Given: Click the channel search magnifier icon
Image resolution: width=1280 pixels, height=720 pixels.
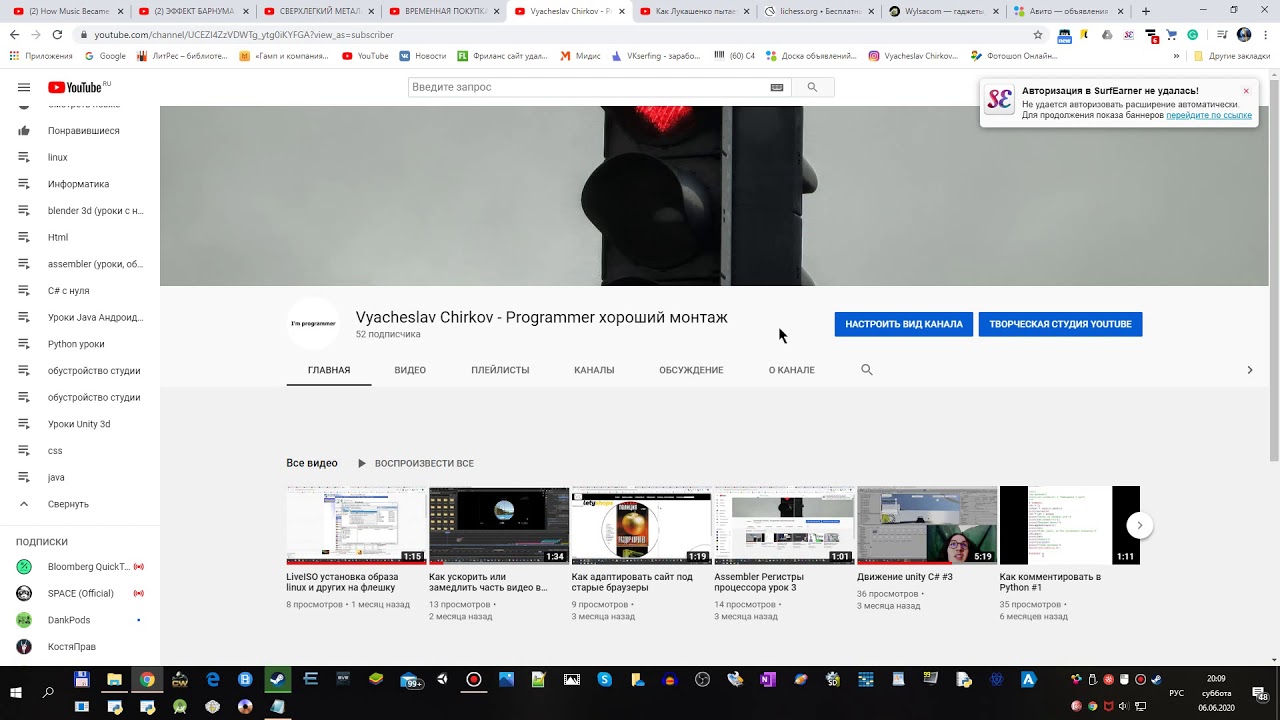Looking at the screenshot, I should (867, 370).
